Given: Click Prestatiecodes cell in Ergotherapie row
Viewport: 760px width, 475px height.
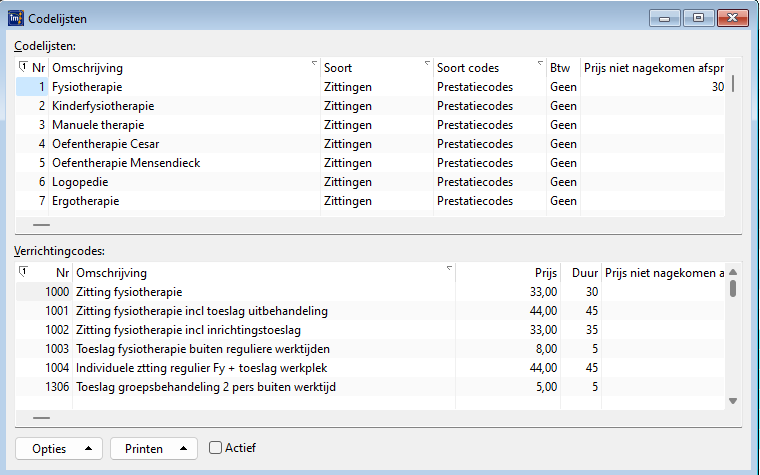Looking at the screenshot, I should 475,201.
